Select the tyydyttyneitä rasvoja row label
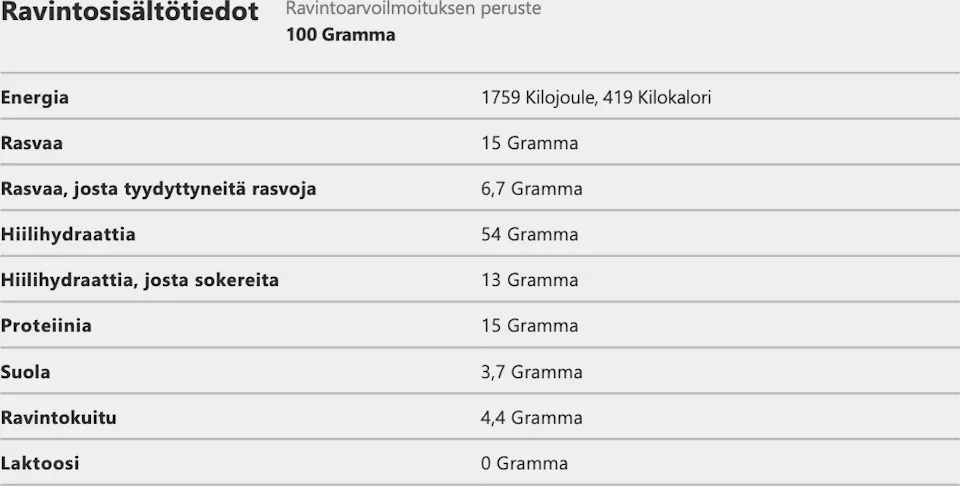This screenshot has width=960, height=486. tap(158, 189)
